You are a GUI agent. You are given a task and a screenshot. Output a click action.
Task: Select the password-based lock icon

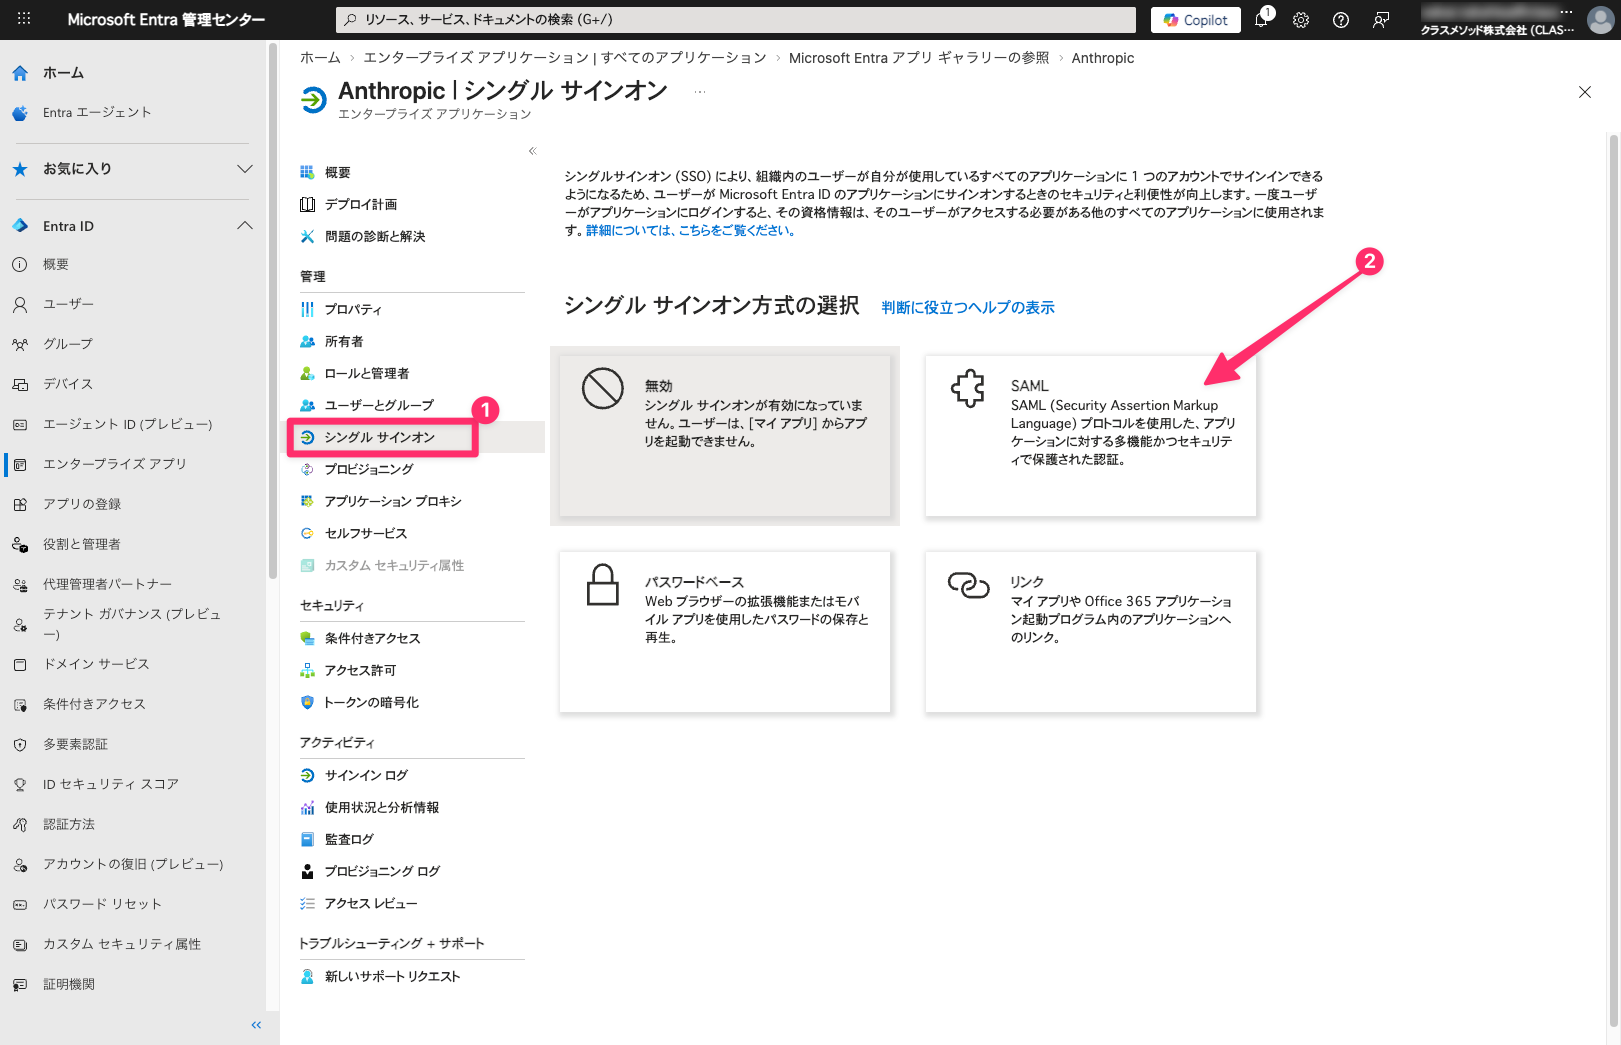602,585
